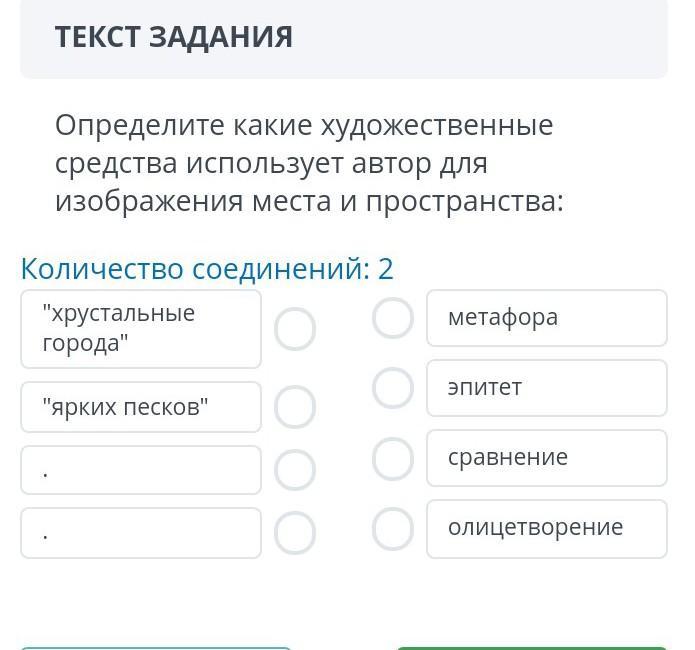Choose the connector circle next to эпитет

[x=393, y=388]
